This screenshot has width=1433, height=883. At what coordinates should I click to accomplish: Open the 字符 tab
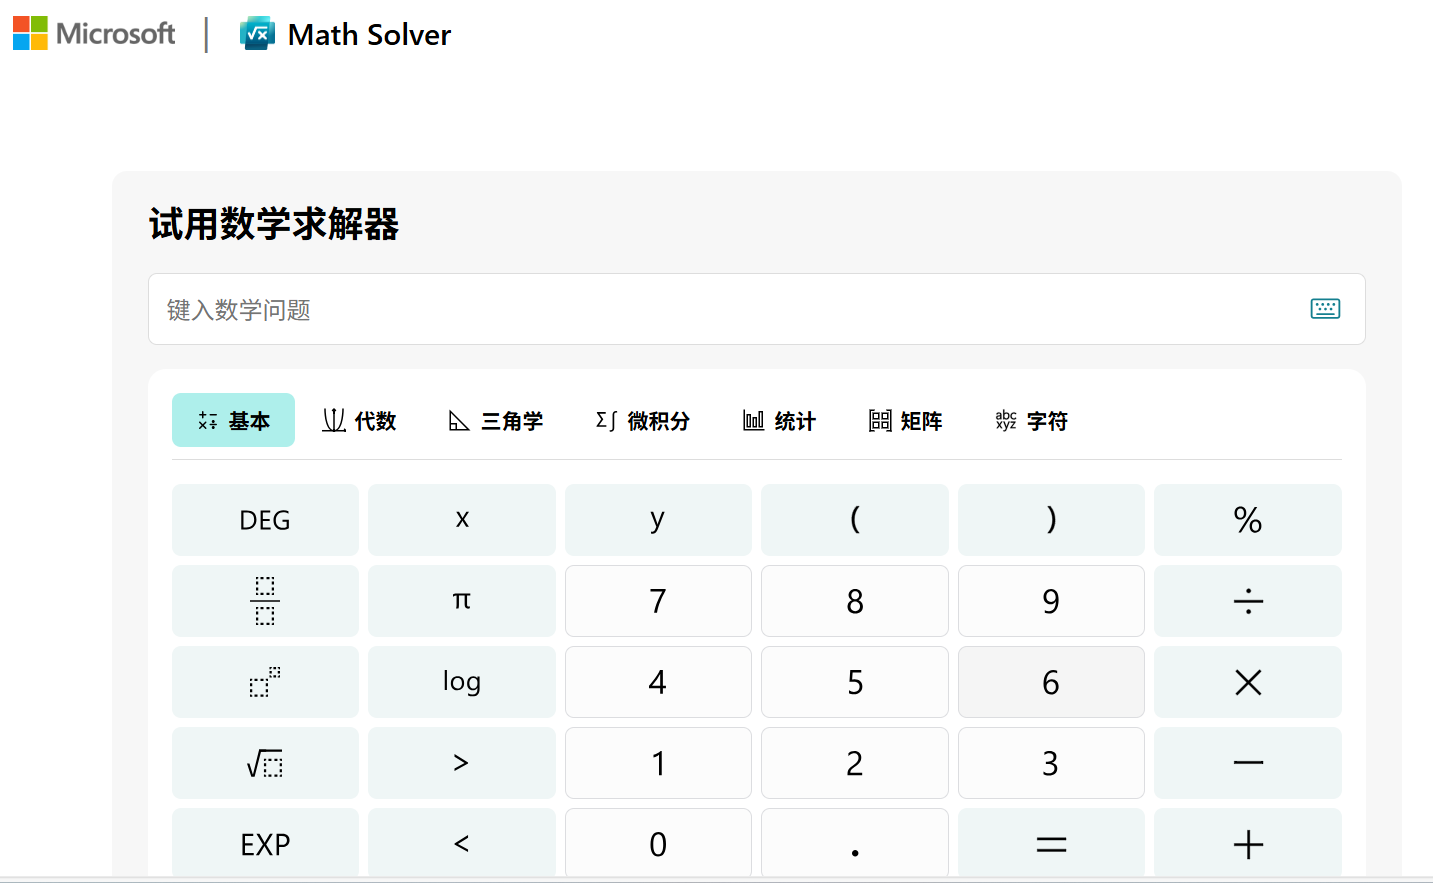(1031, 420)
